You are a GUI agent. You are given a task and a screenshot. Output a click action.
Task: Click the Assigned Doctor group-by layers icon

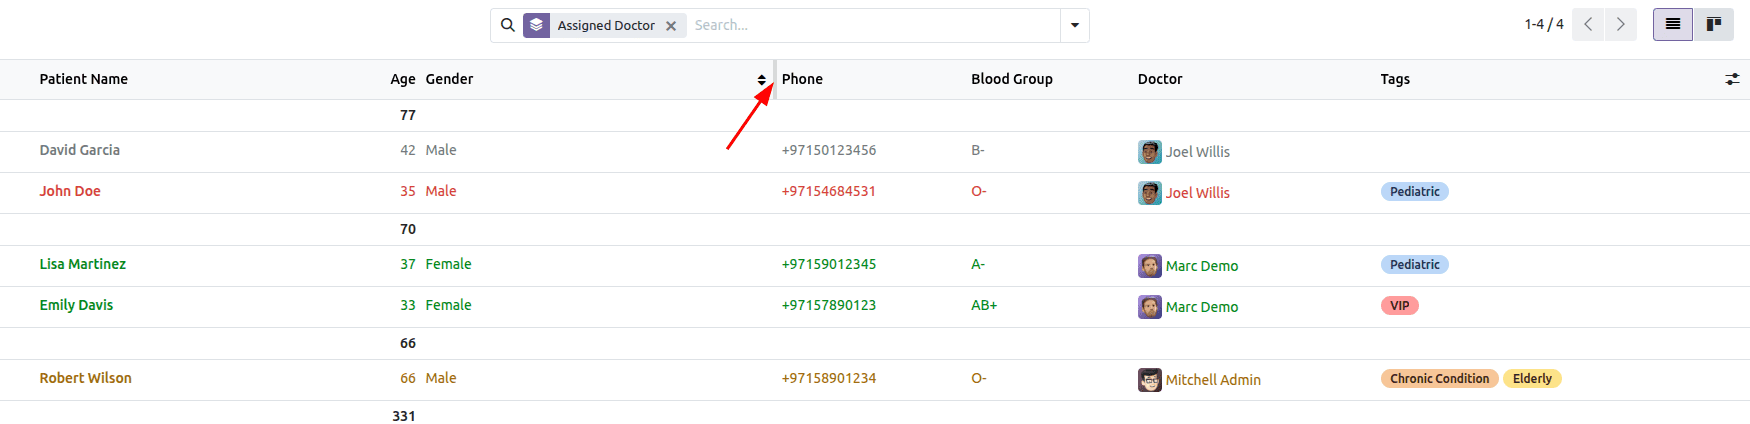tap(537, 25)
